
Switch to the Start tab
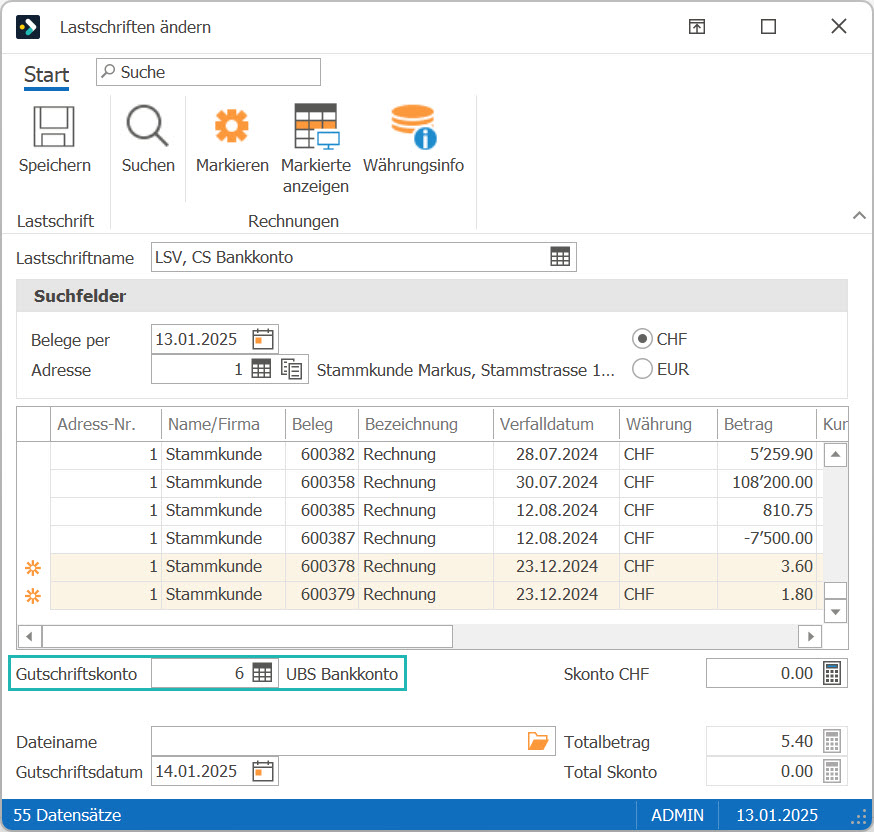click(46, 74)
